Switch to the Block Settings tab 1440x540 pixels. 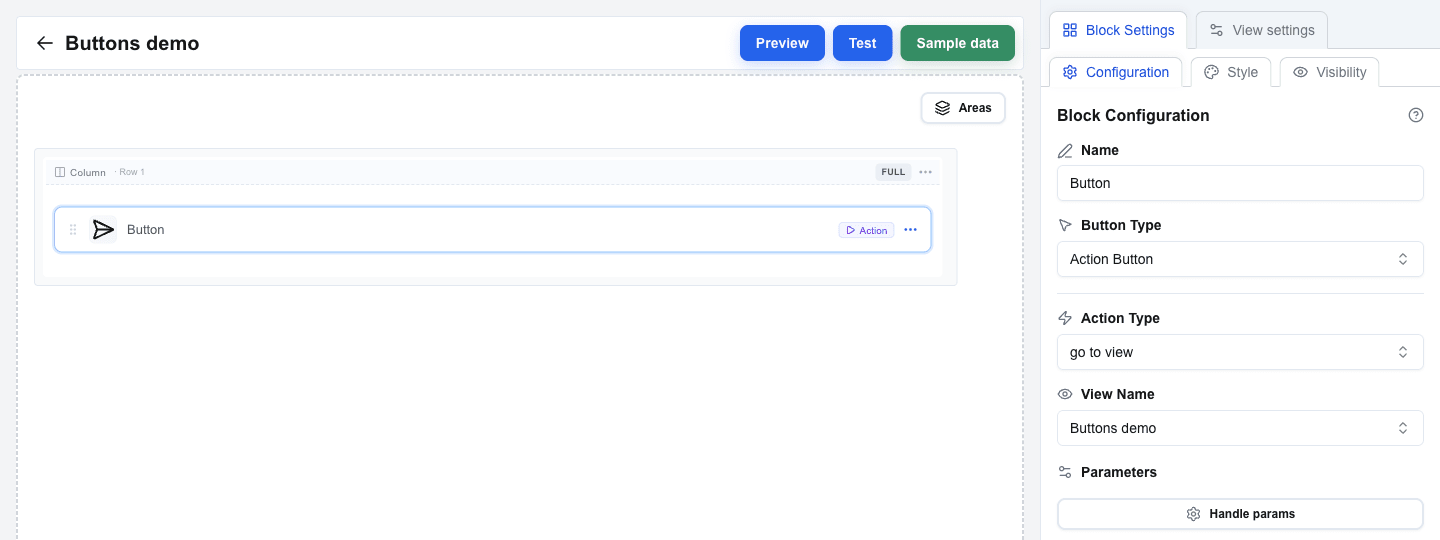tap(1118, 30)
